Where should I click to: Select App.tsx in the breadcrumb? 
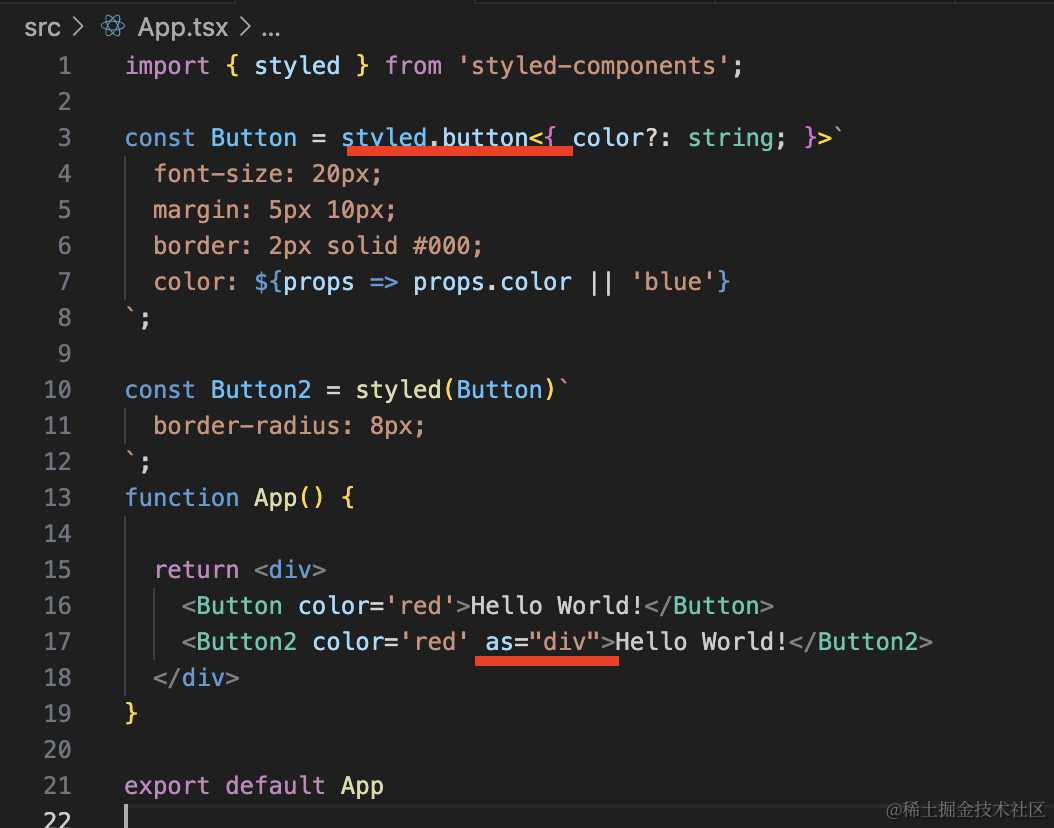[183, 28]
